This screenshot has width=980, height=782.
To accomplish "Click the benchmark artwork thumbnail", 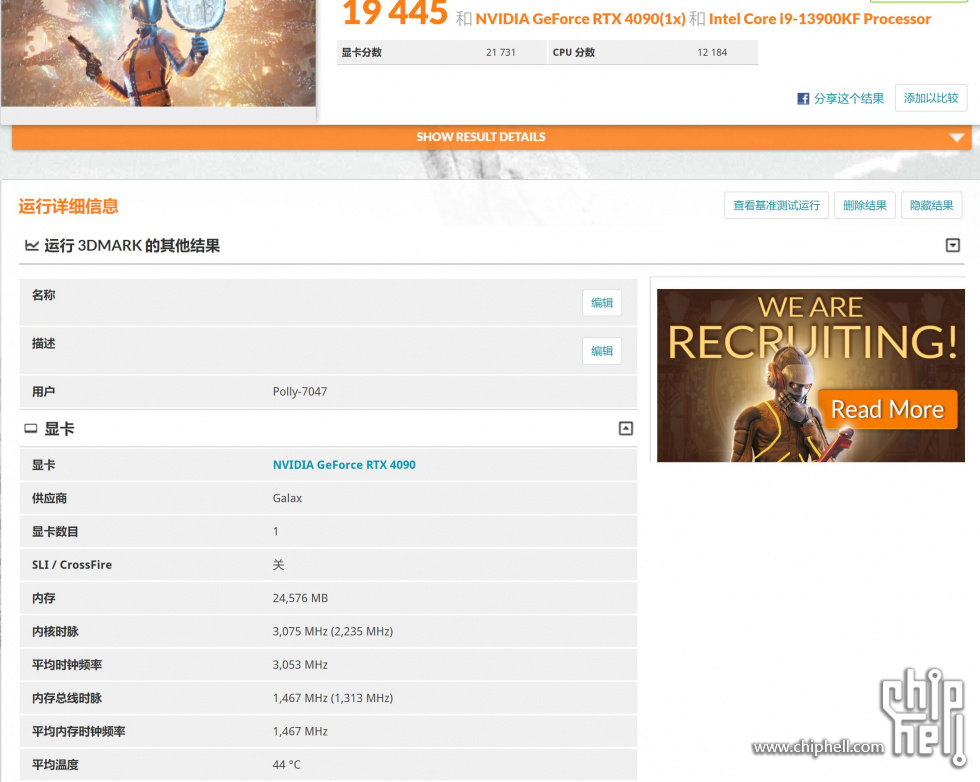I will (158, 53).
